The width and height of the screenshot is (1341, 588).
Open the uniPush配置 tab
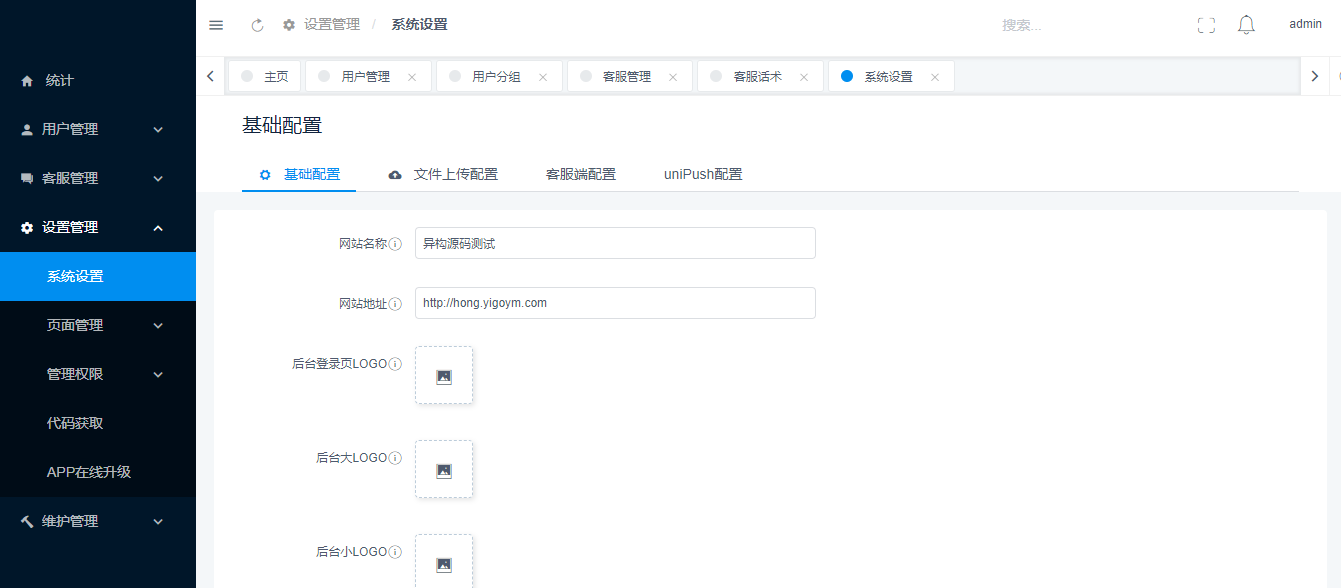(703, 173)
